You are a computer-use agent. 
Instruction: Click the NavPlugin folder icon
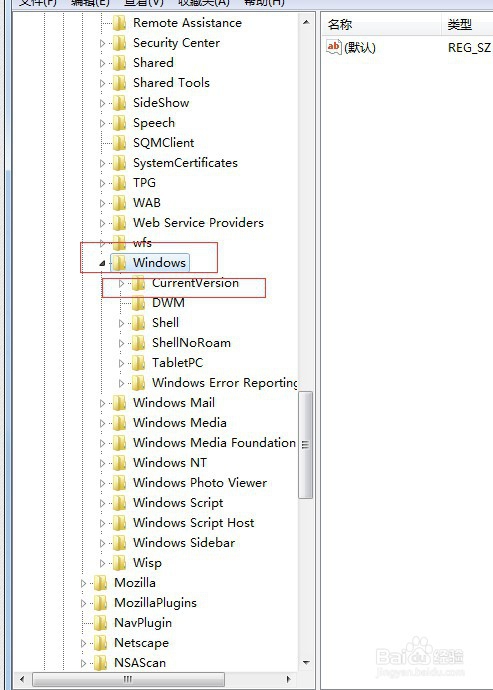100,623
